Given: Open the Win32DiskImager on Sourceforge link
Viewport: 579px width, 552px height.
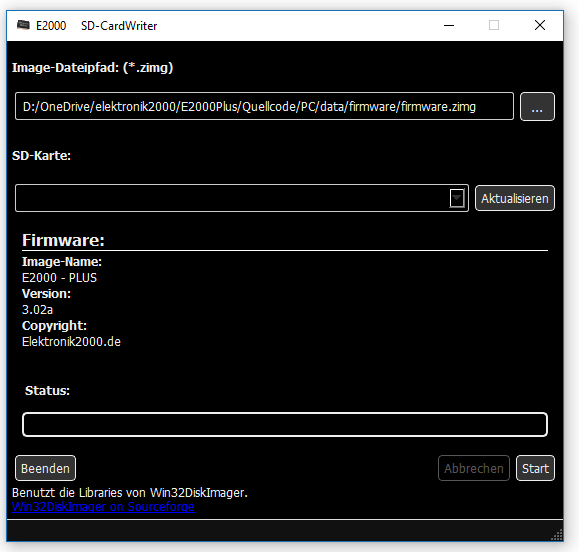Looking at the screenshot, I should 103,507.
